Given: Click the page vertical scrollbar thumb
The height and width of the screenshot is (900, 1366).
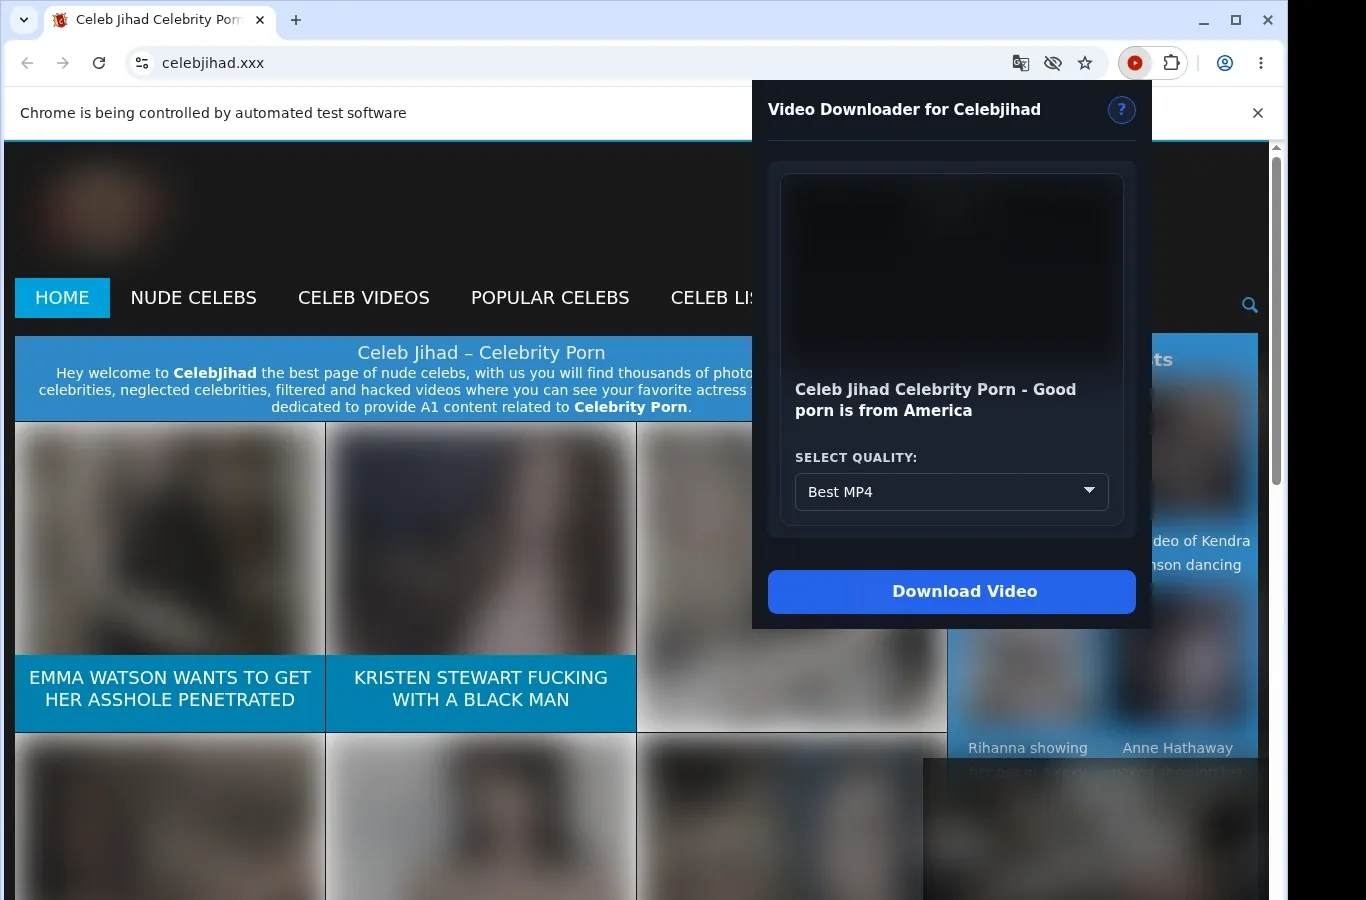Looking at the screenshot, I should click(1276, 320).
